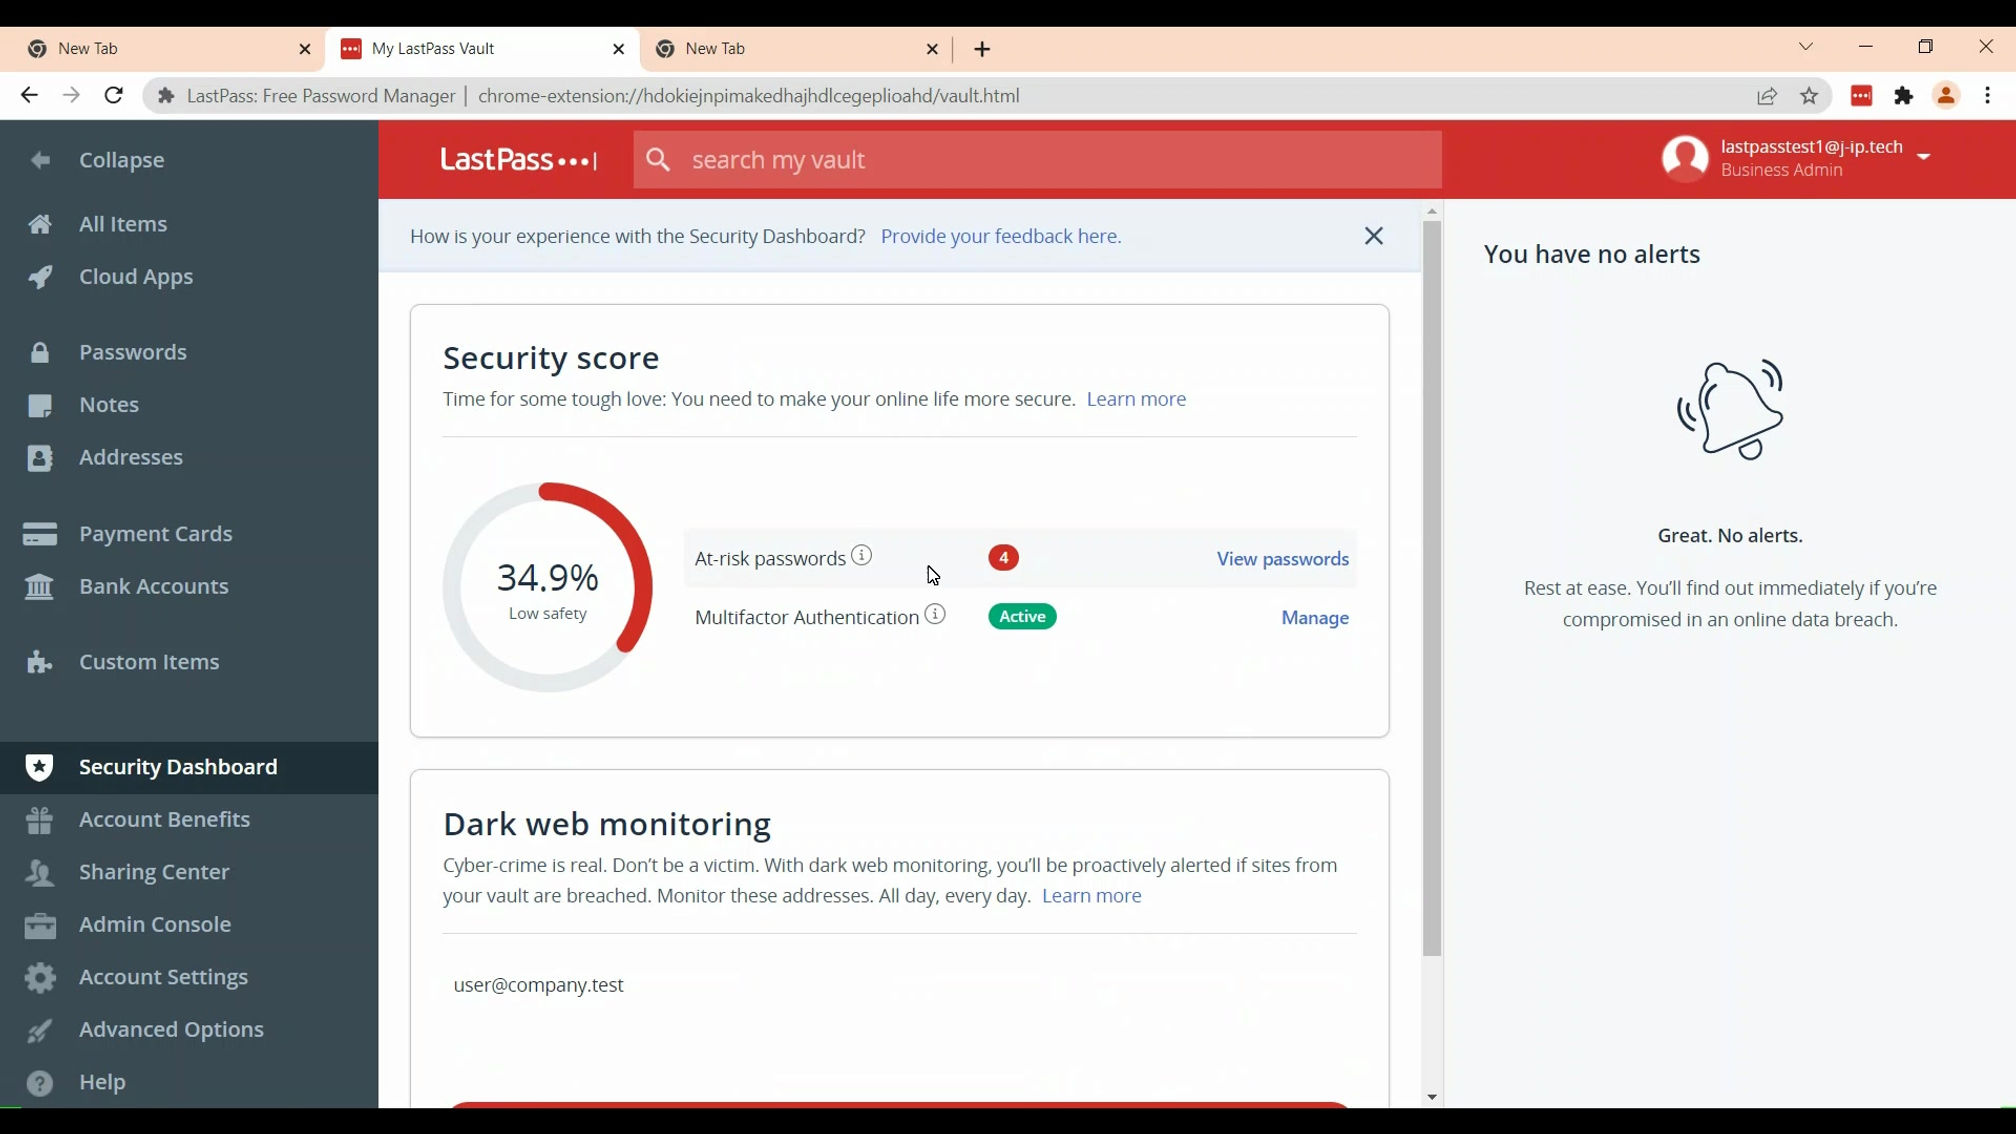Click the At-risk passwords info icon

click(x=861, y=555)
